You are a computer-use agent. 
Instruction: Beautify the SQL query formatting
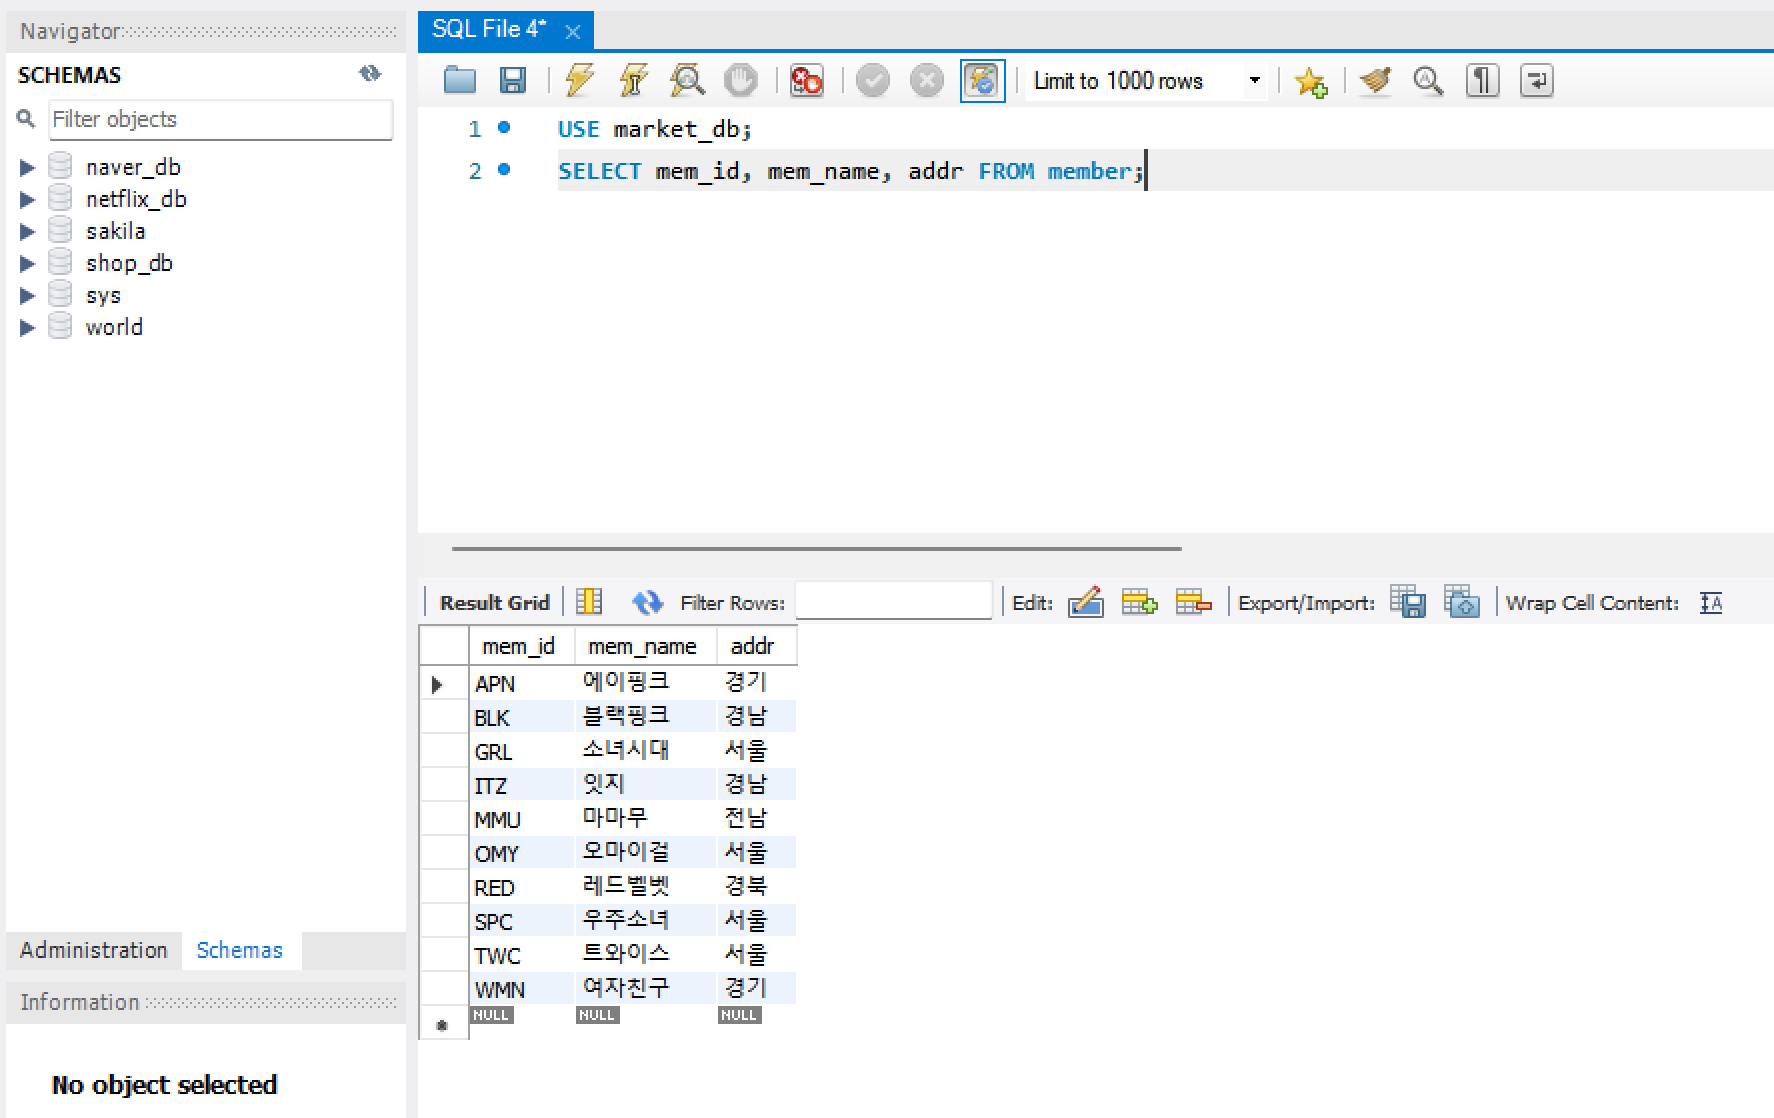(x=1375, y=80)
